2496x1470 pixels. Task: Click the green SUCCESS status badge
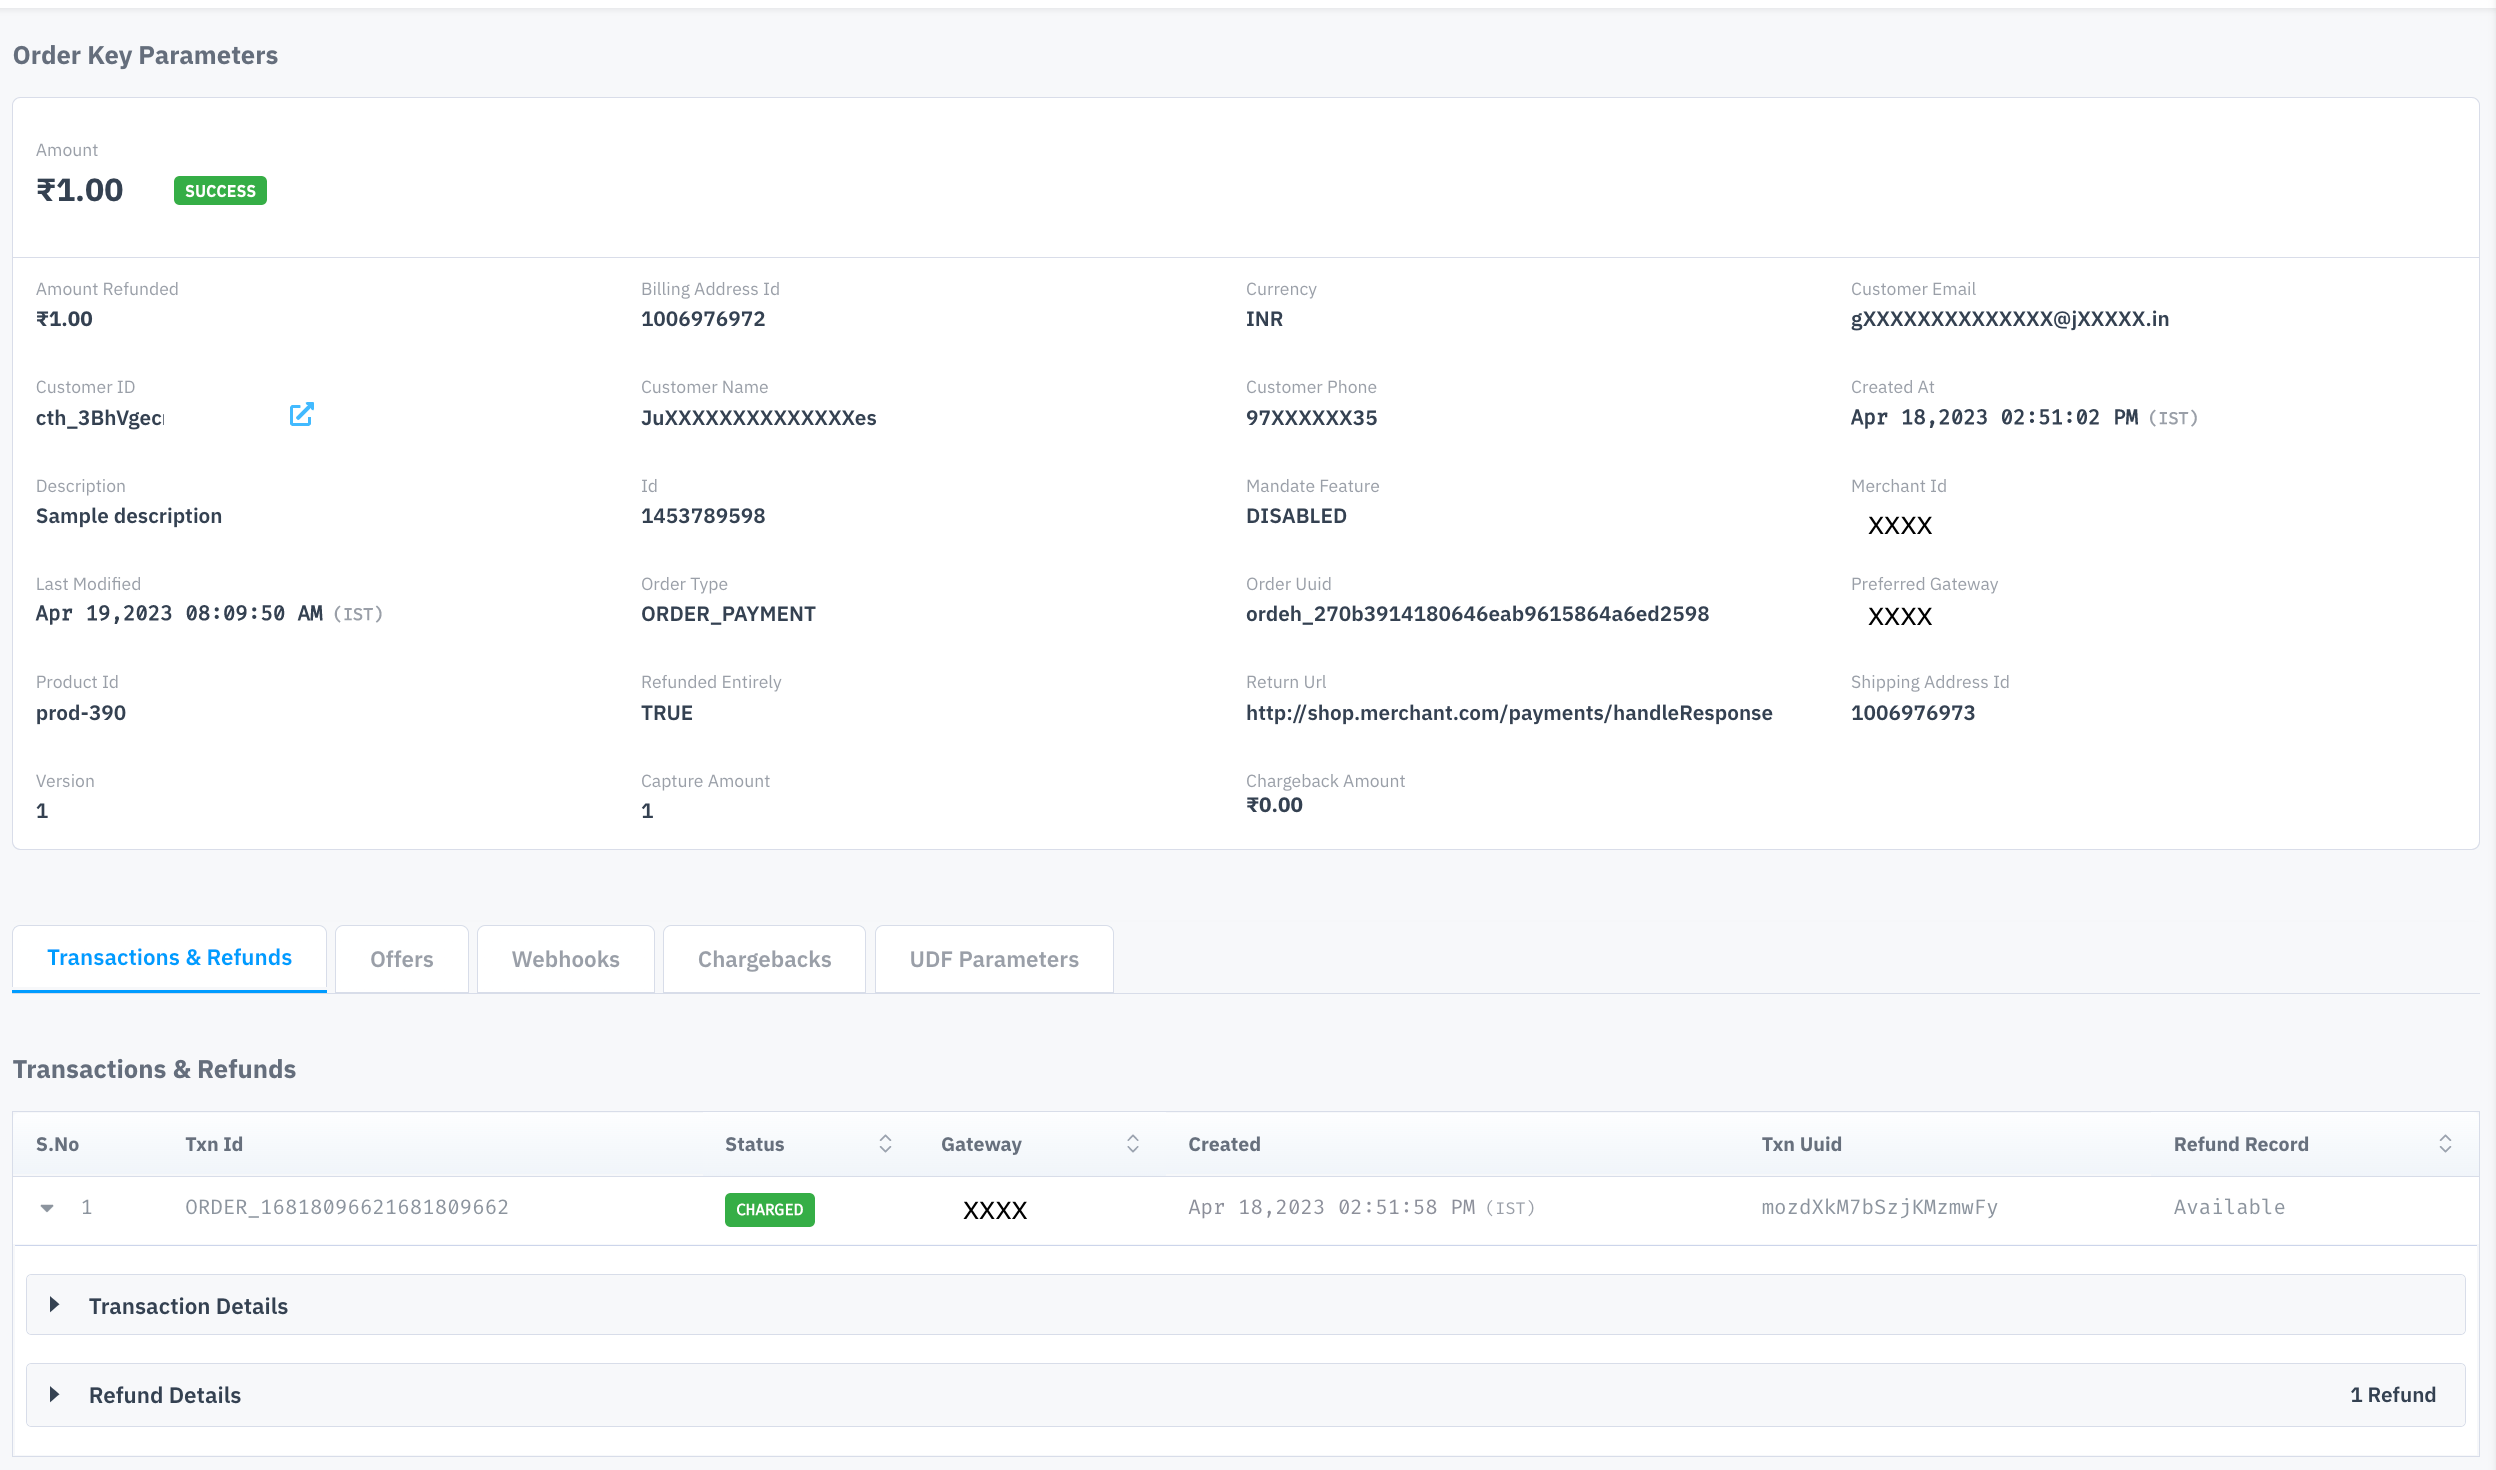click(220, 191)
